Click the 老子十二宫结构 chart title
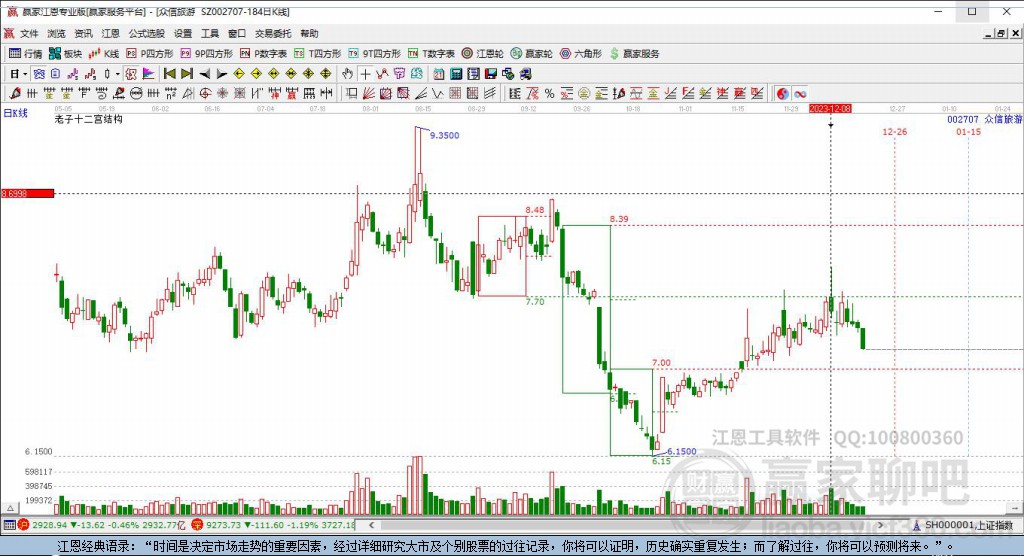 (89, 119)
